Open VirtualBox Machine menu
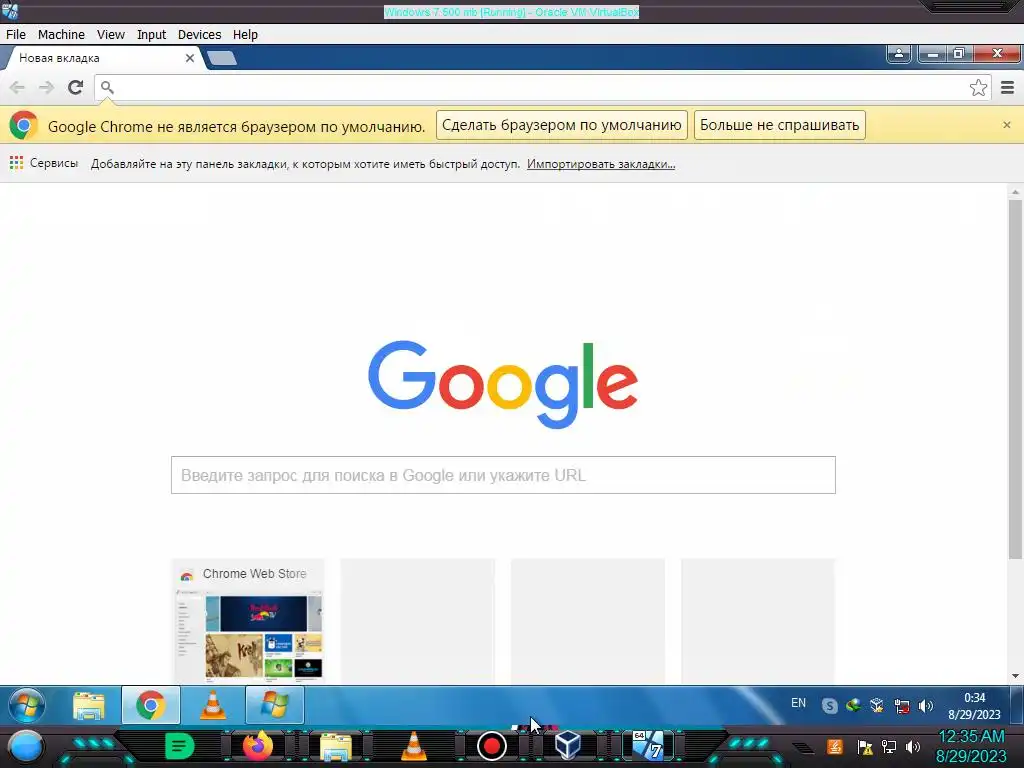1024x768 pixels. coord(61,35)
